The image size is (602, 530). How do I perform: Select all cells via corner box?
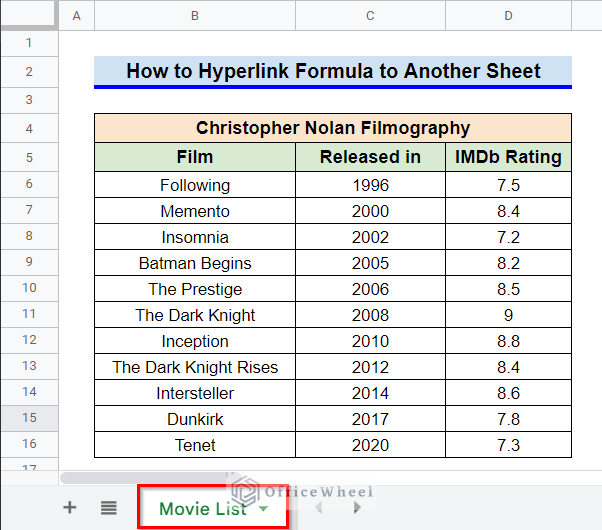point(29,15)
